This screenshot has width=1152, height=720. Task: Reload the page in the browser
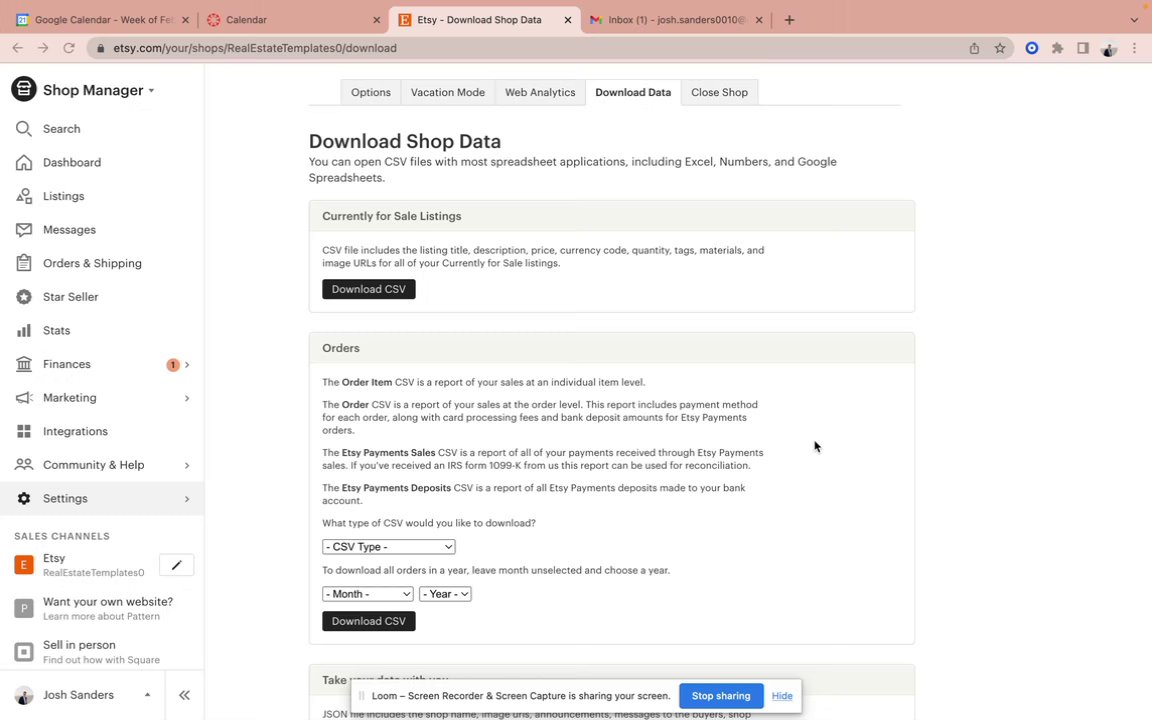(69, 48)
